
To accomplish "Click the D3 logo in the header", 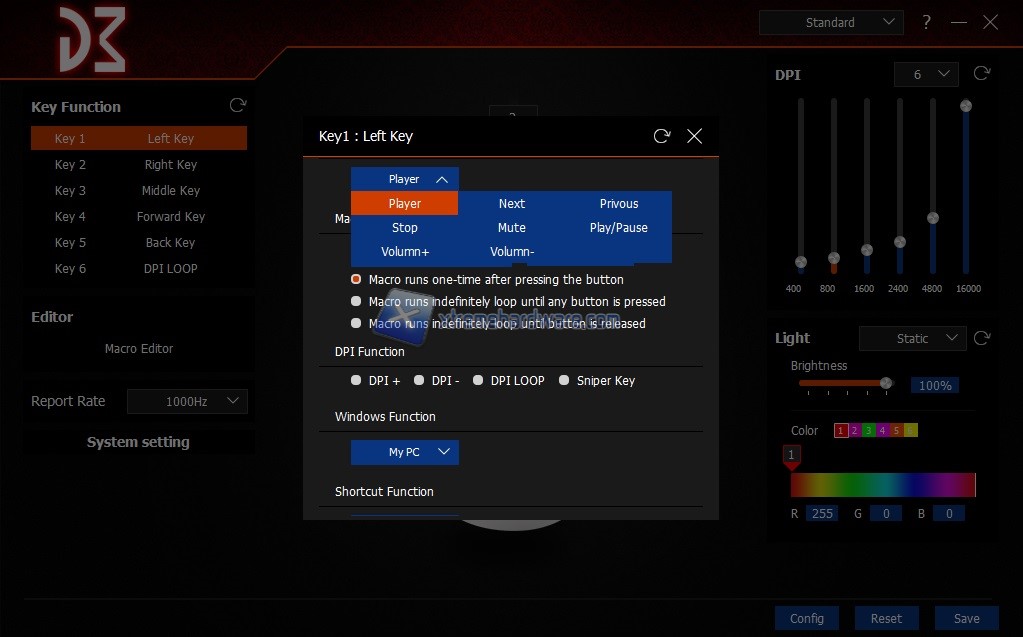I will coord(90,40).
